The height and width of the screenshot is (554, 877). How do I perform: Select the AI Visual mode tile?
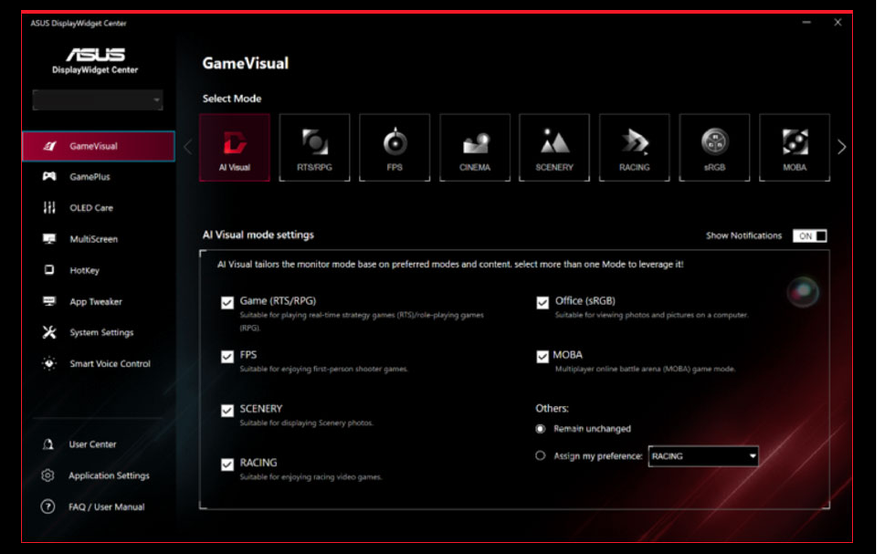[234, 148]
